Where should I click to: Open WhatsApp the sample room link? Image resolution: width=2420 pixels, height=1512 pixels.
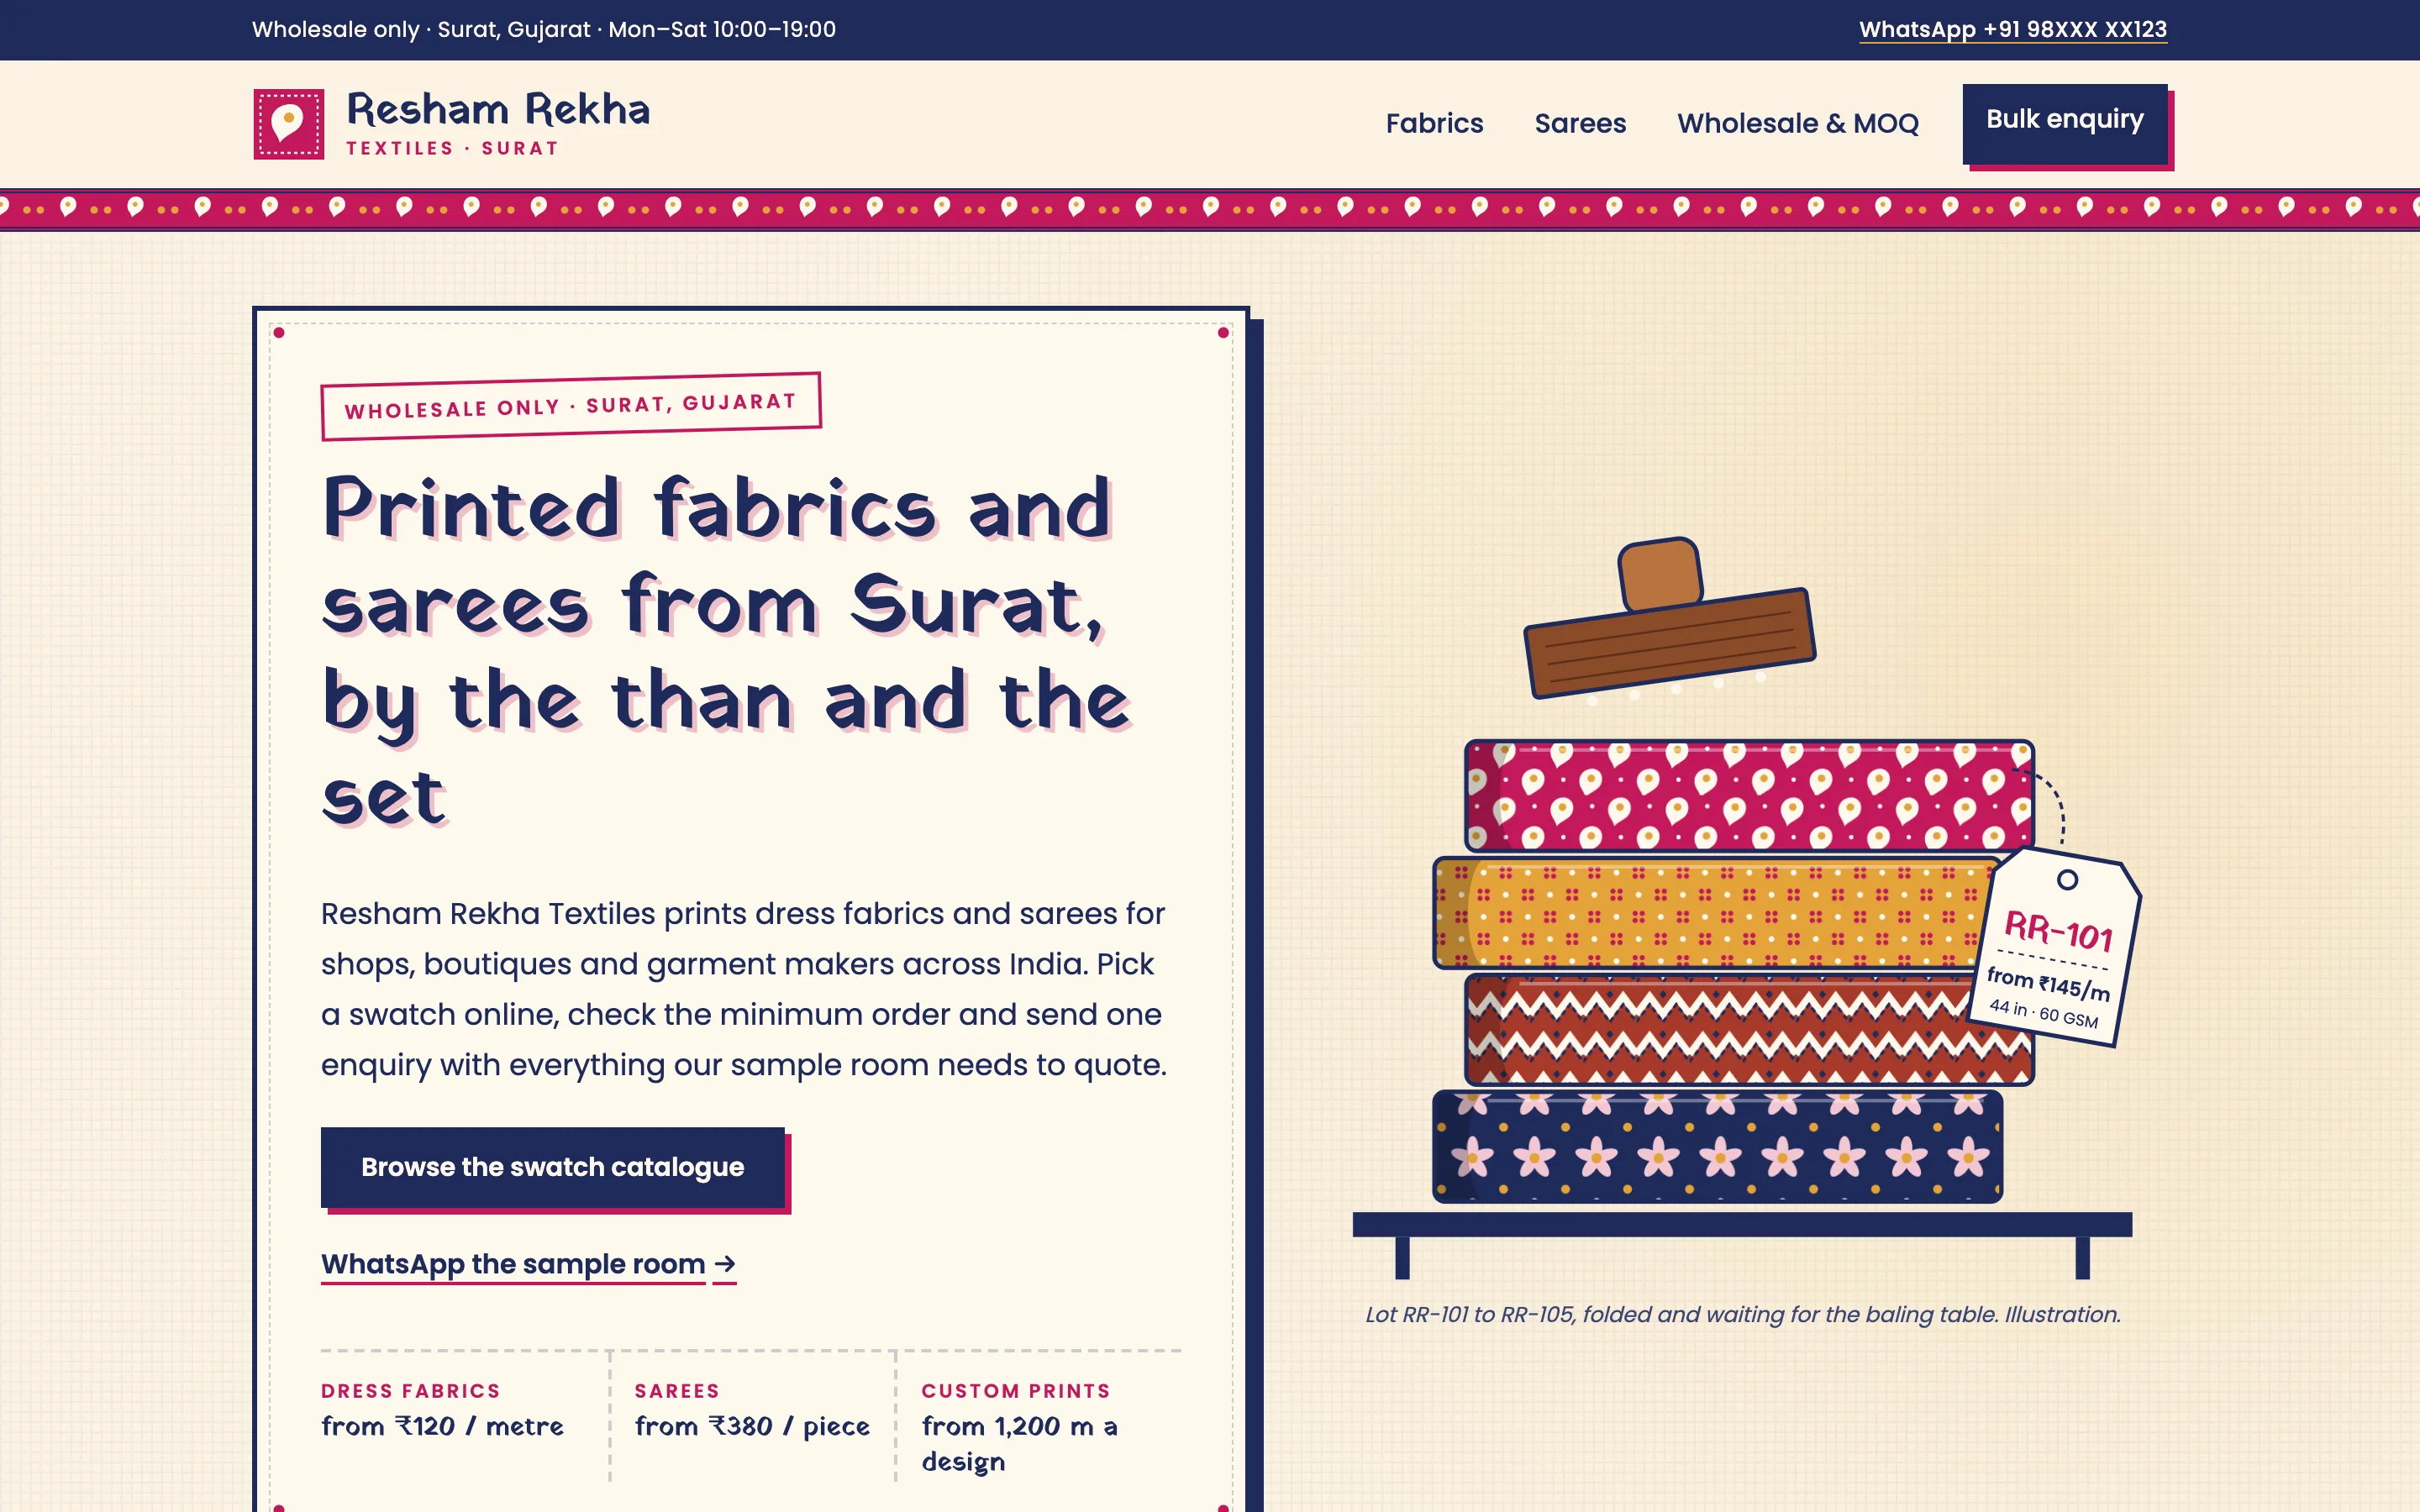coord(528,1264)
